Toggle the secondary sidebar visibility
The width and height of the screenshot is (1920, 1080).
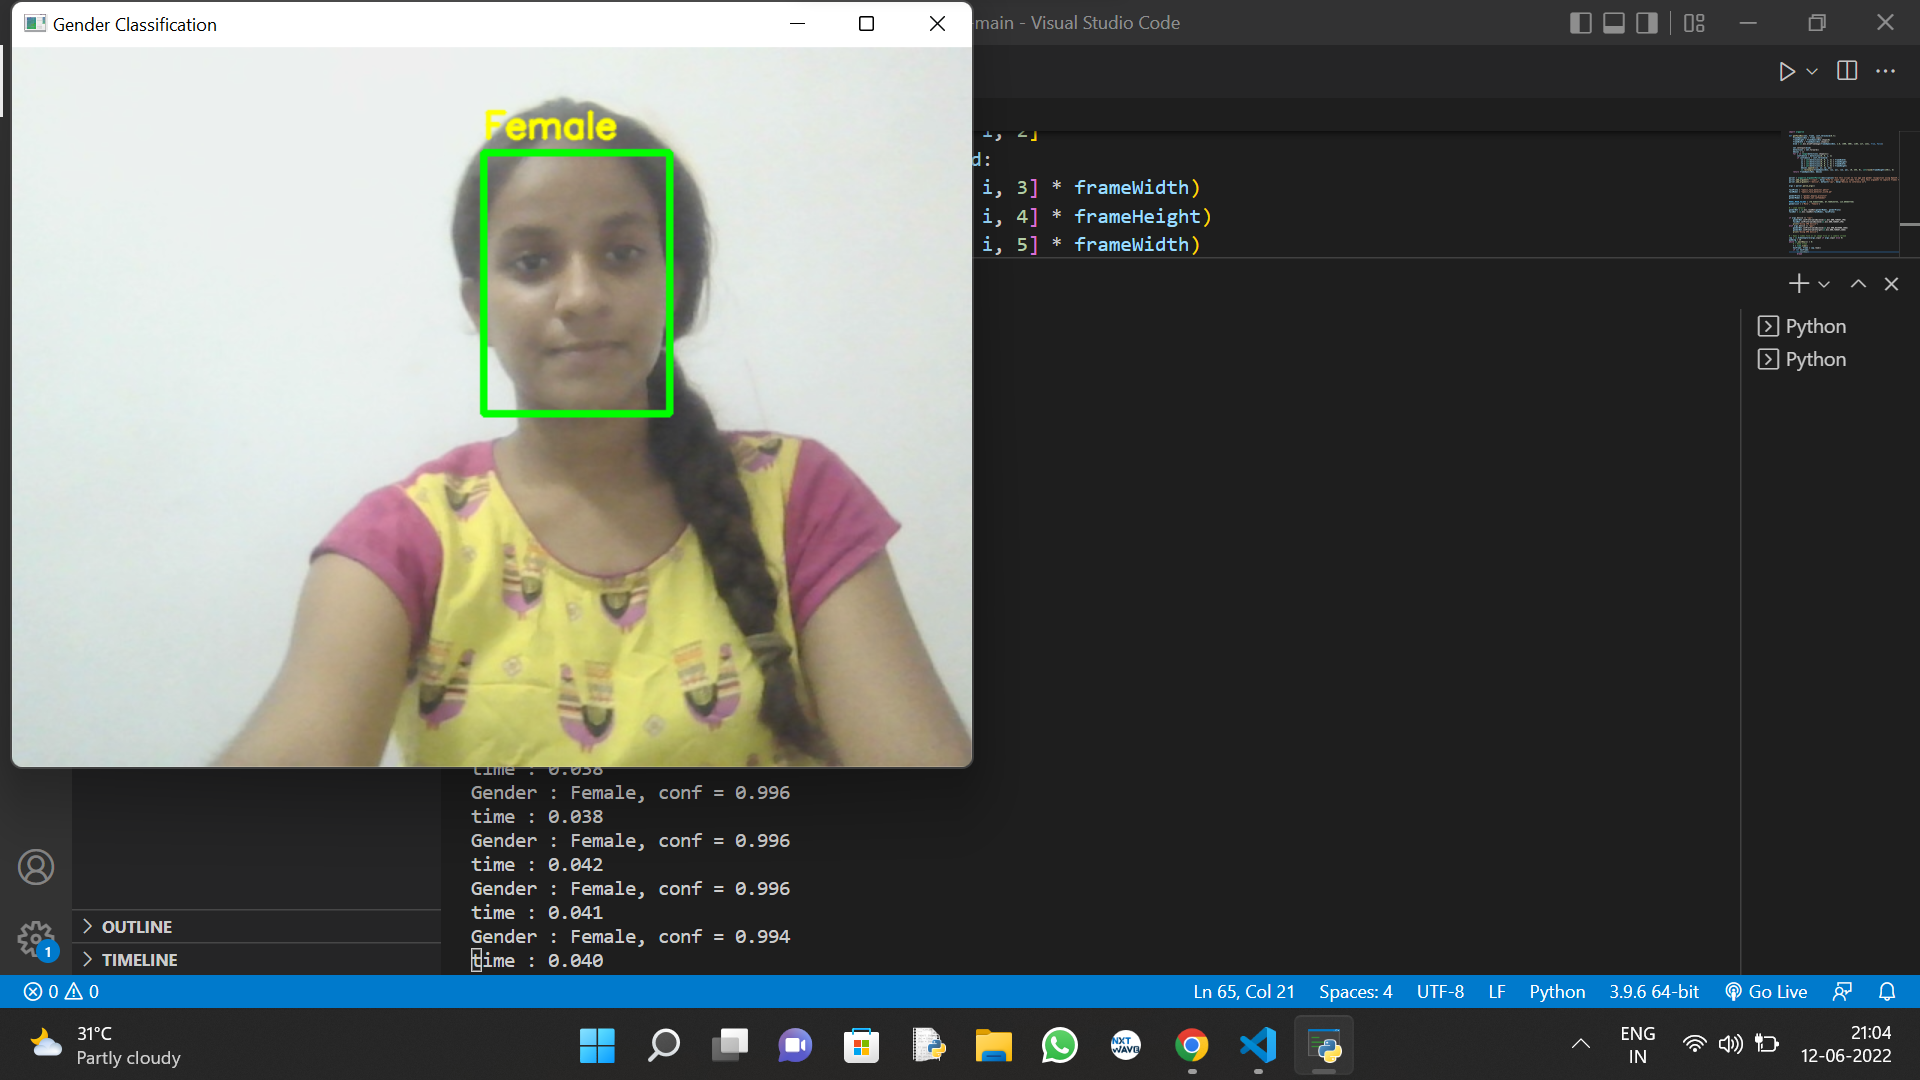click(x=1646, y=22)
